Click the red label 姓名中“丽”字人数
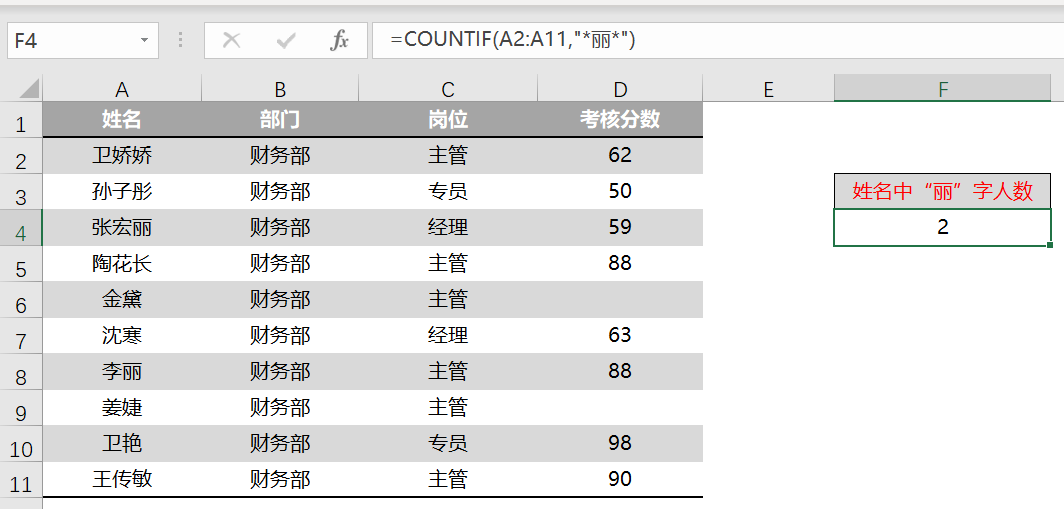 (x=943, y=191)
